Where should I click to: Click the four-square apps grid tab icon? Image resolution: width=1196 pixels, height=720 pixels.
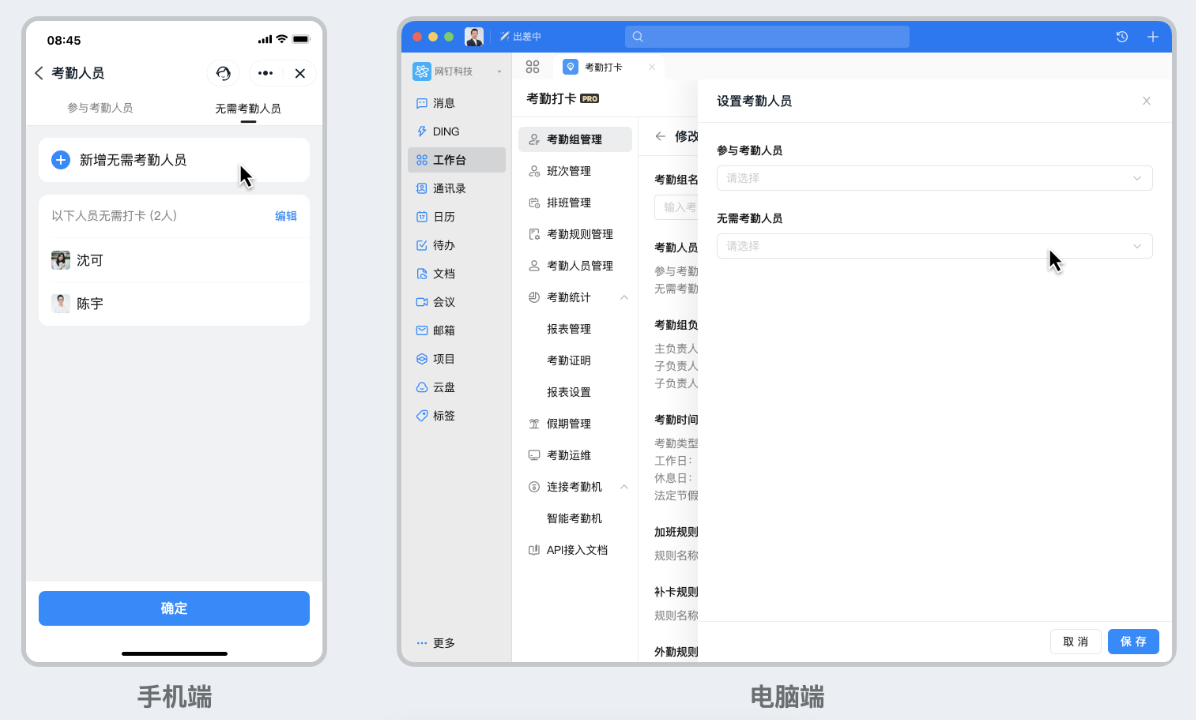pos(532,67)
